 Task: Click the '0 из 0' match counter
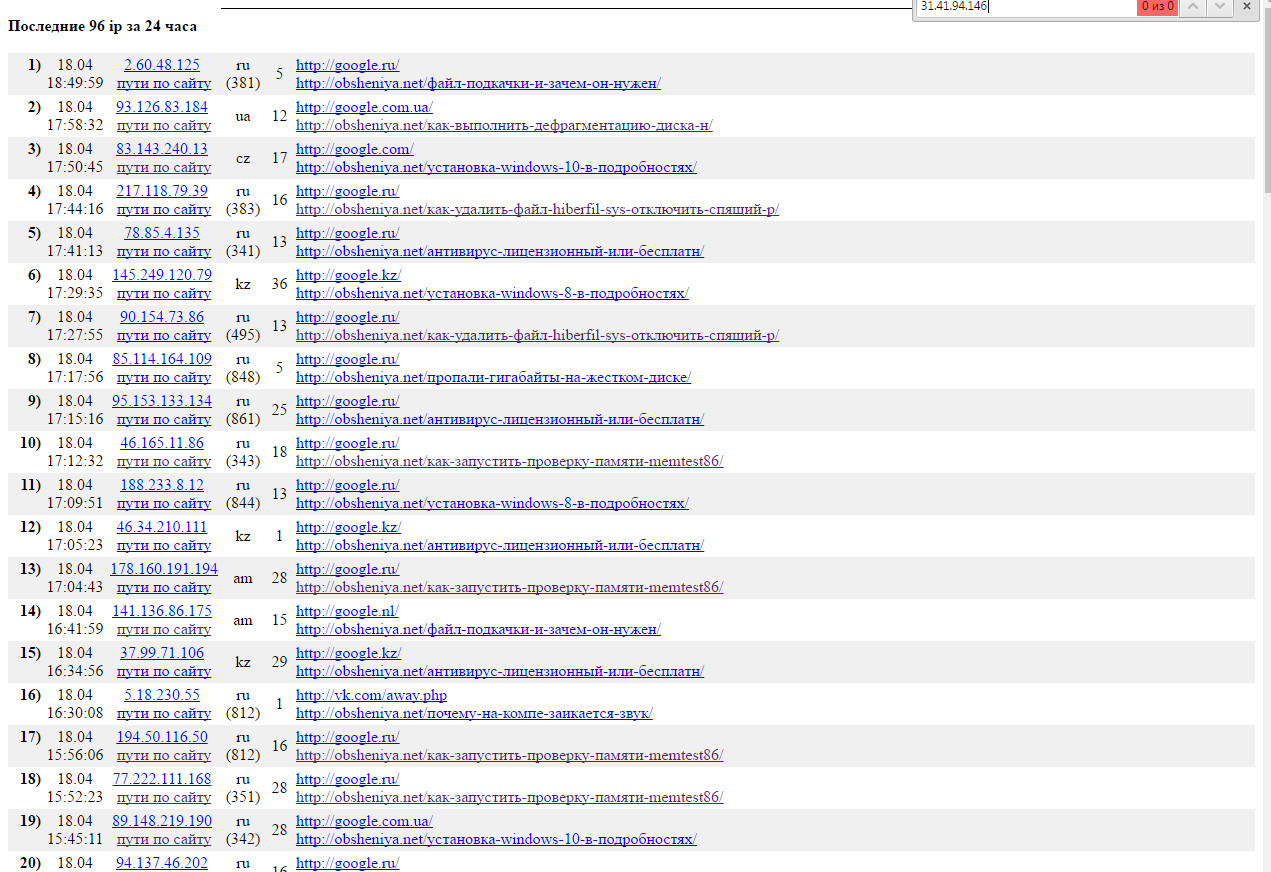pyautogui.click(x=1157, y=6)
